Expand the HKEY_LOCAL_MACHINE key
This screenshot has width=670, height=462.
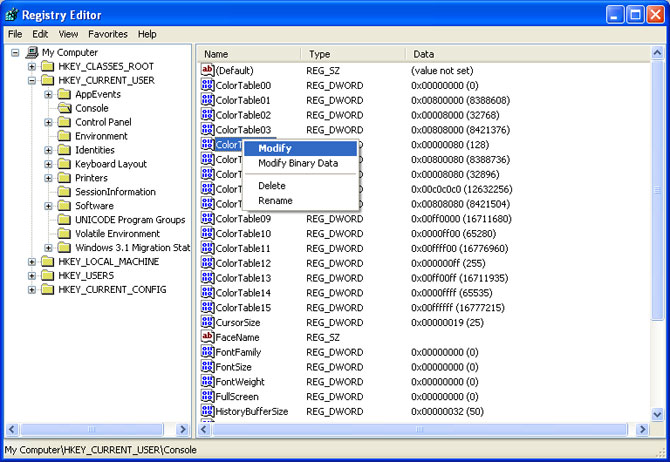[x=32, y=262]
